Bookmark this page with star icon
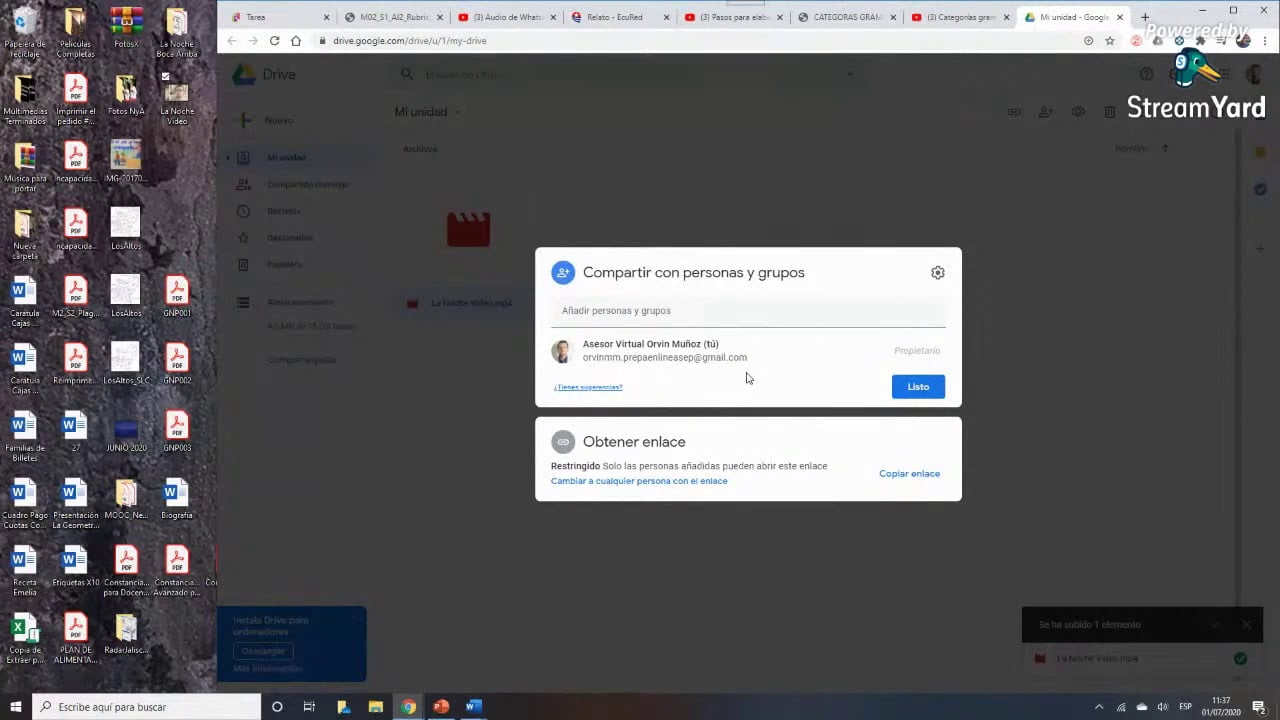1280x720 pixels. 1110,41
